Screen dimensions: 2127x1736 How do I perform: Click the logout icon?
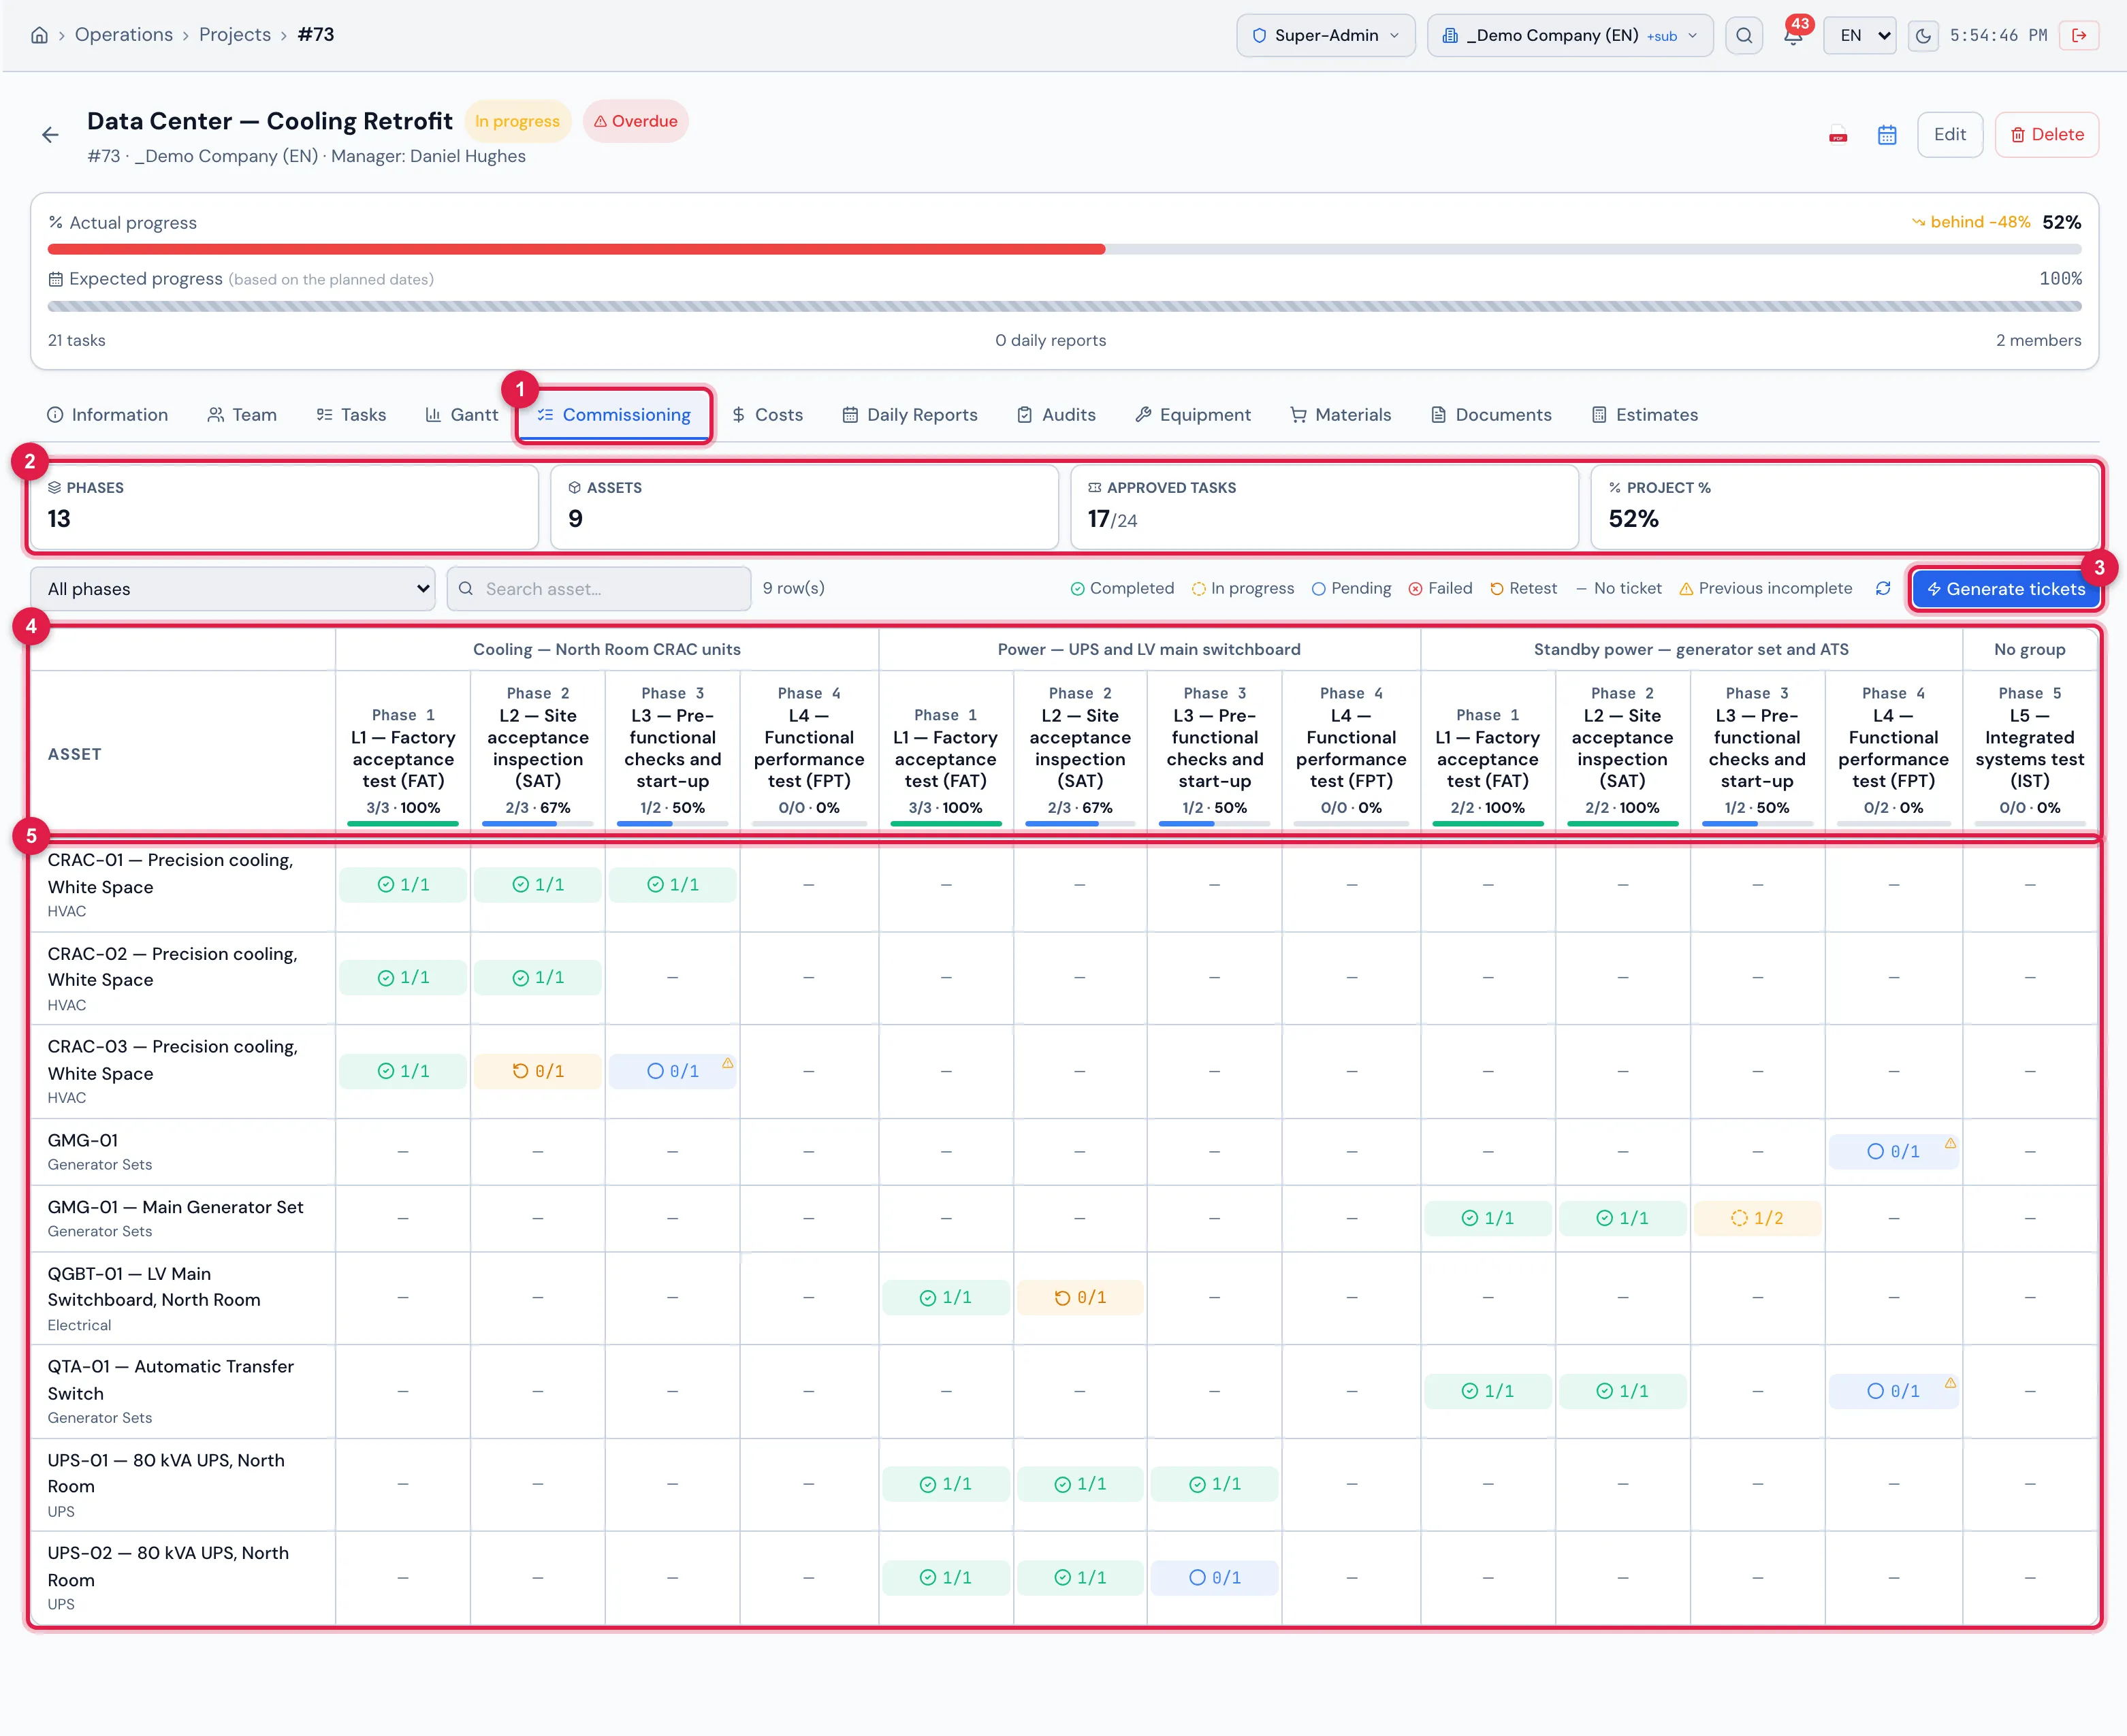tap(2079, 35)
